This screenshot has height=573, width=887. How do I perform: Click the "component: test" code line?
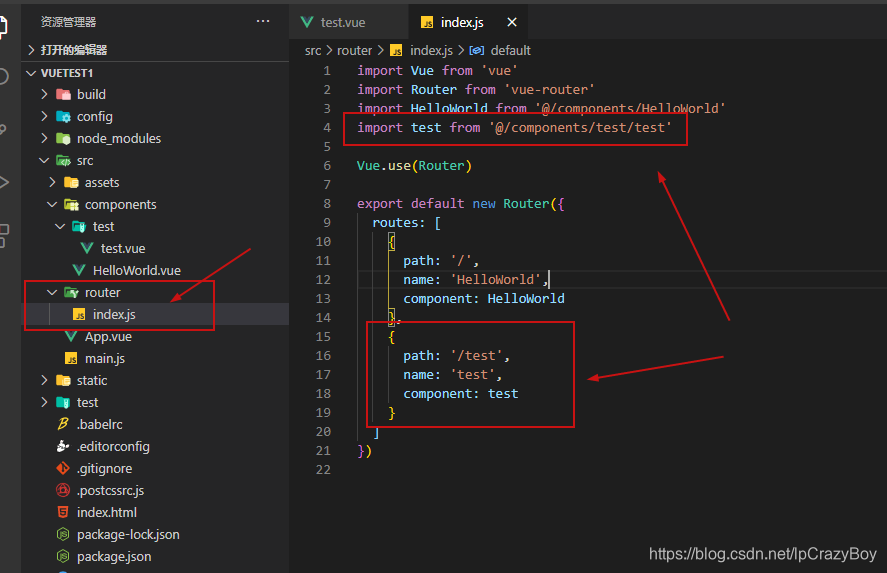tap(460, 394)
